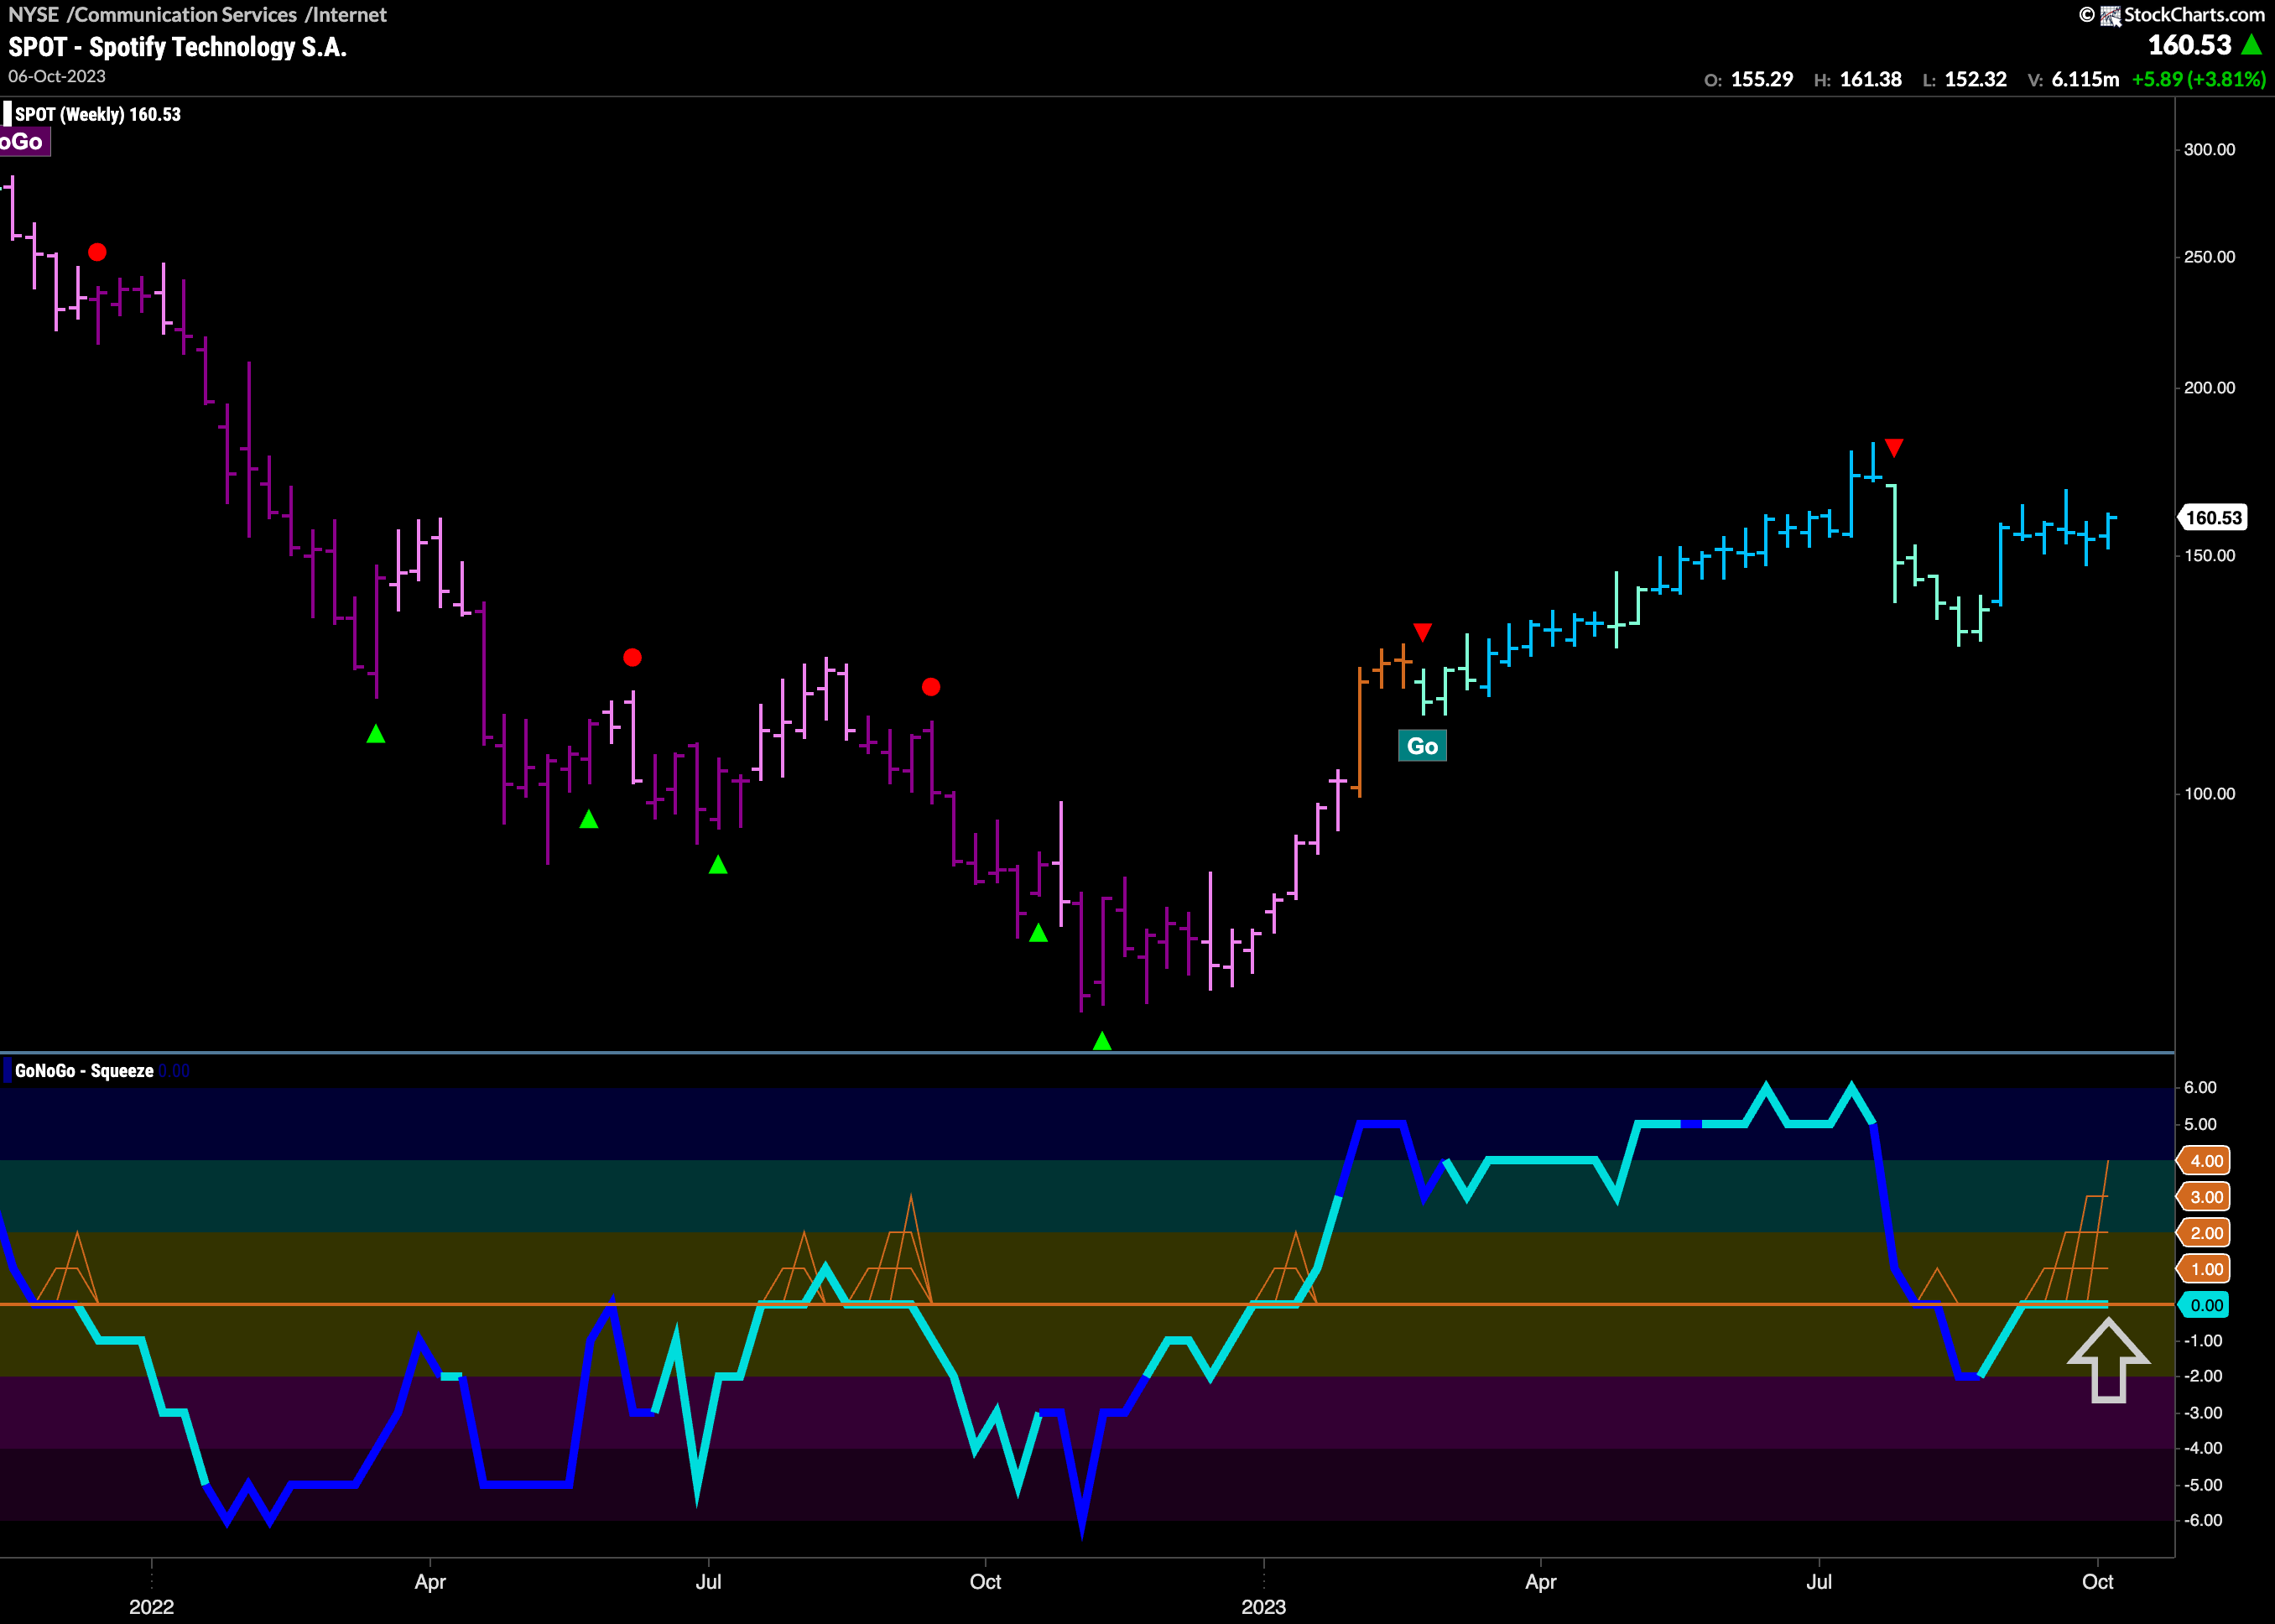Click the large 160.53 last price
Screen dimensions: 2275x1624
(2189, 45)
